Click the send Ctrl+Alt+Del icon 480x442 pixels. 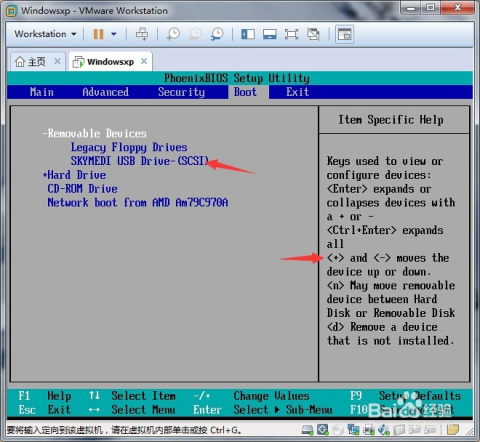[142, 34]
